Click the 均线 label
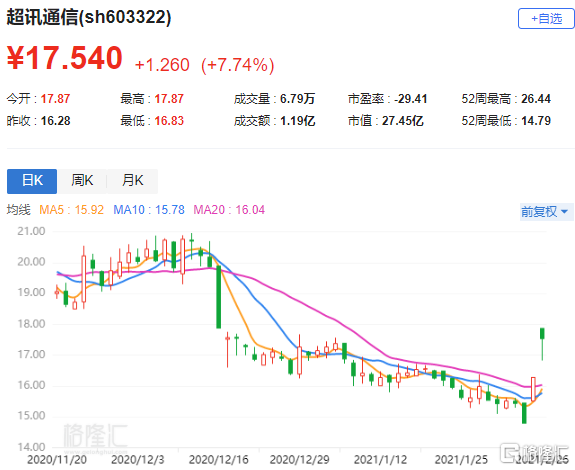The width and height of the screenshot is (575, 470). 18,210
